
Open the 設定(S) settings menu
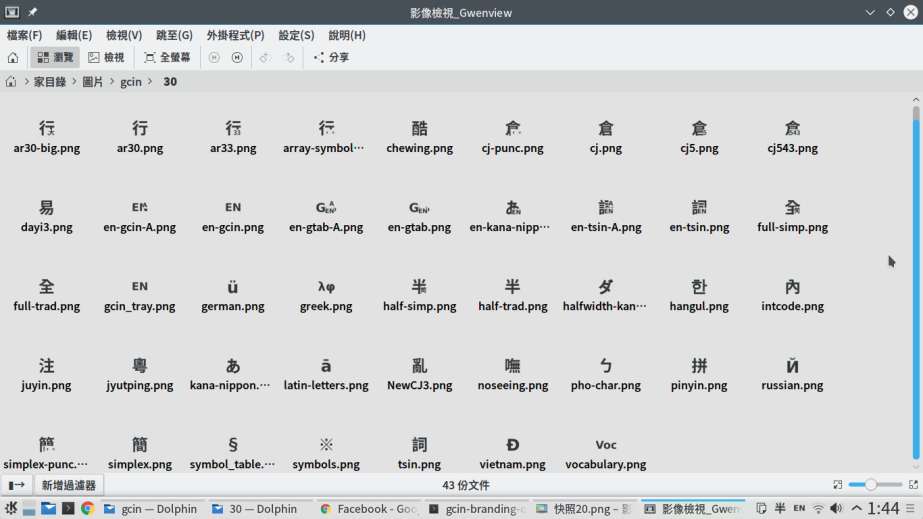pos(296,35)
